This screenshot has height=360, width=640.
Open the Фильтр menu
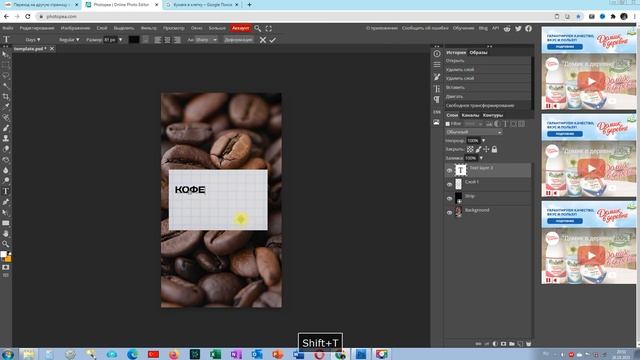coord(149,28)
